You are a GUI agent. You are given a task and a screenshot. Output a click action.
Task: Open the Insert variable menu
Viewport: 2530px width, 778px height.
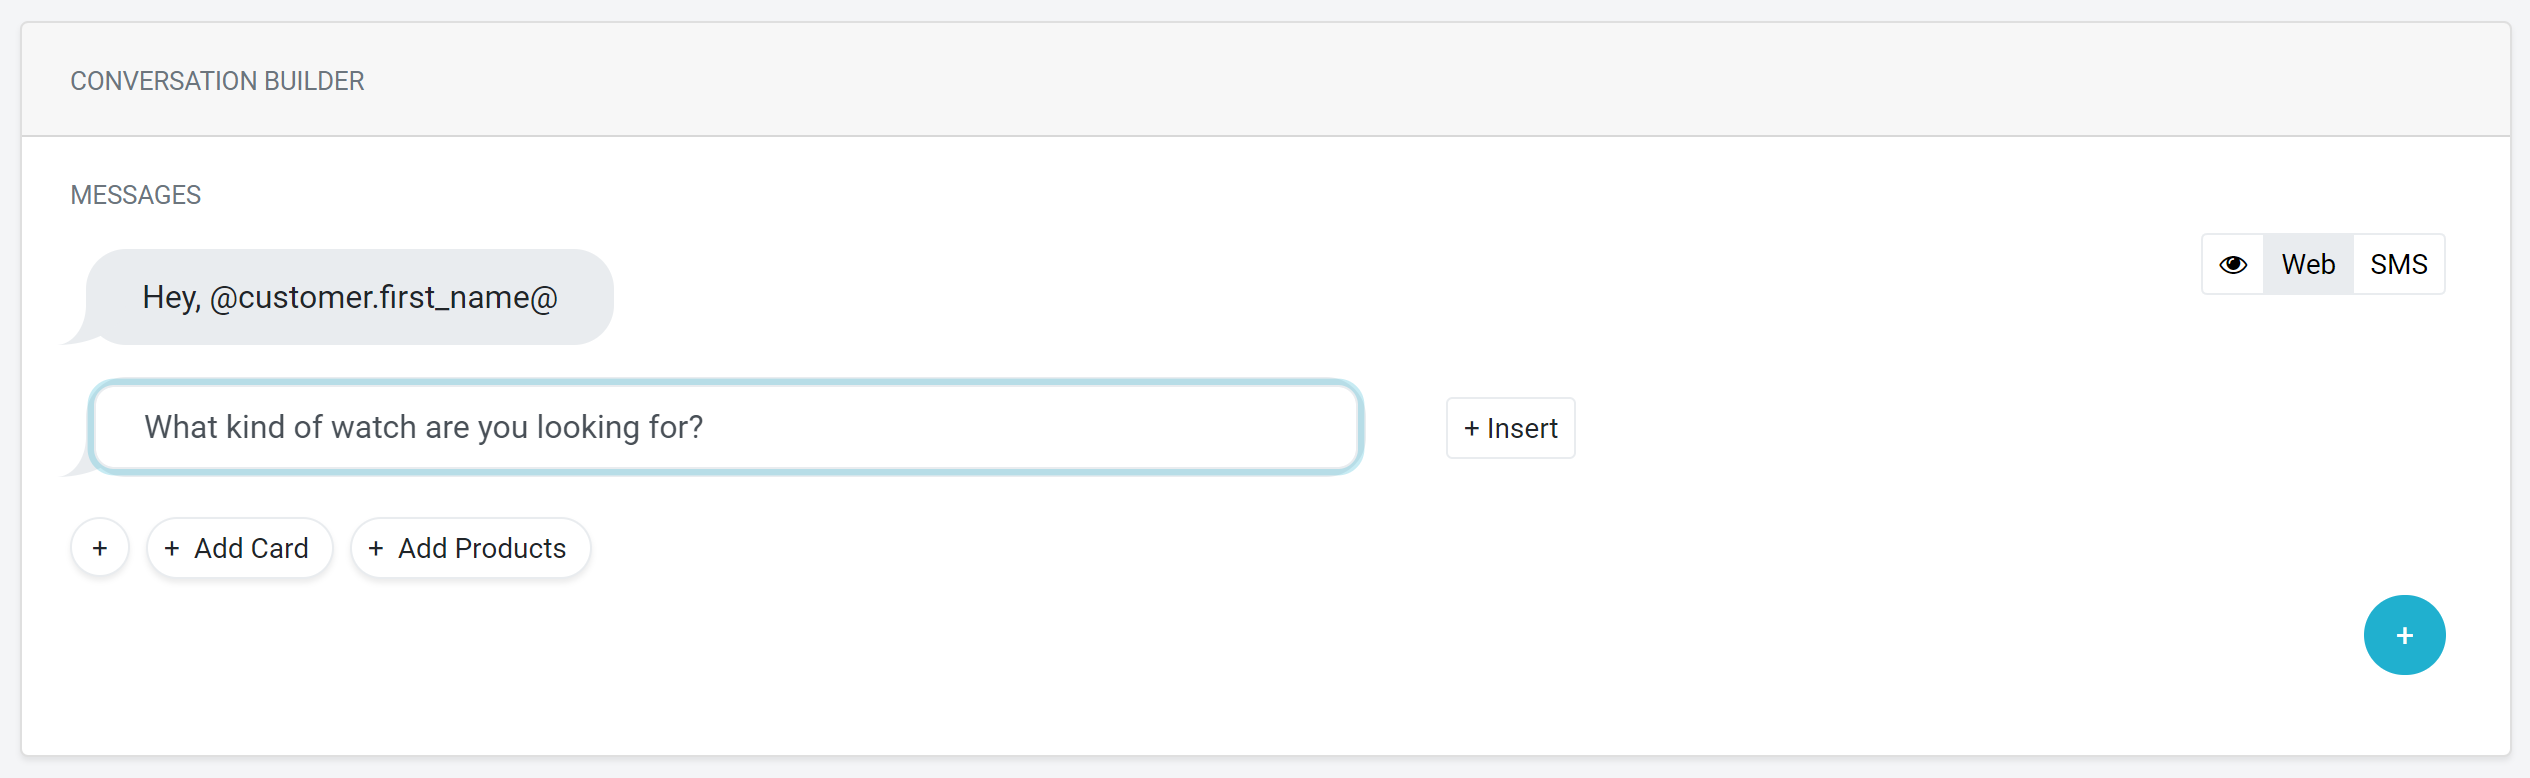pyautogui.click(x=1511, y=428)
